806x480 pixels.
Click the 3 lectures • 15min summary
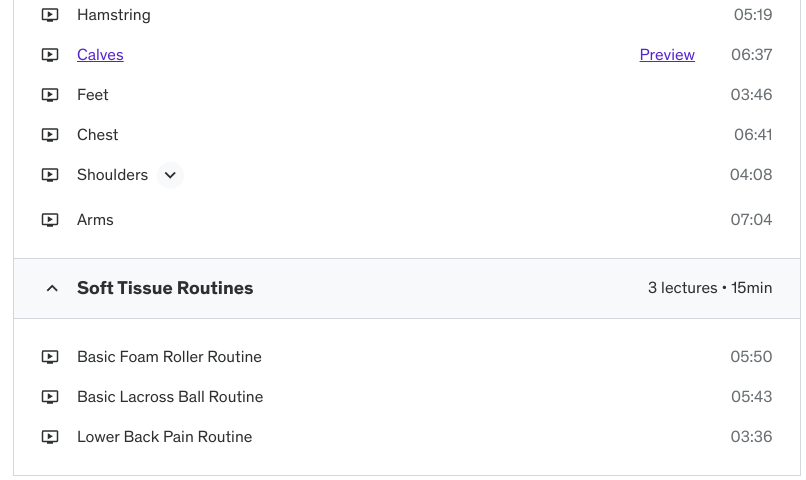[x=710, y=288]
